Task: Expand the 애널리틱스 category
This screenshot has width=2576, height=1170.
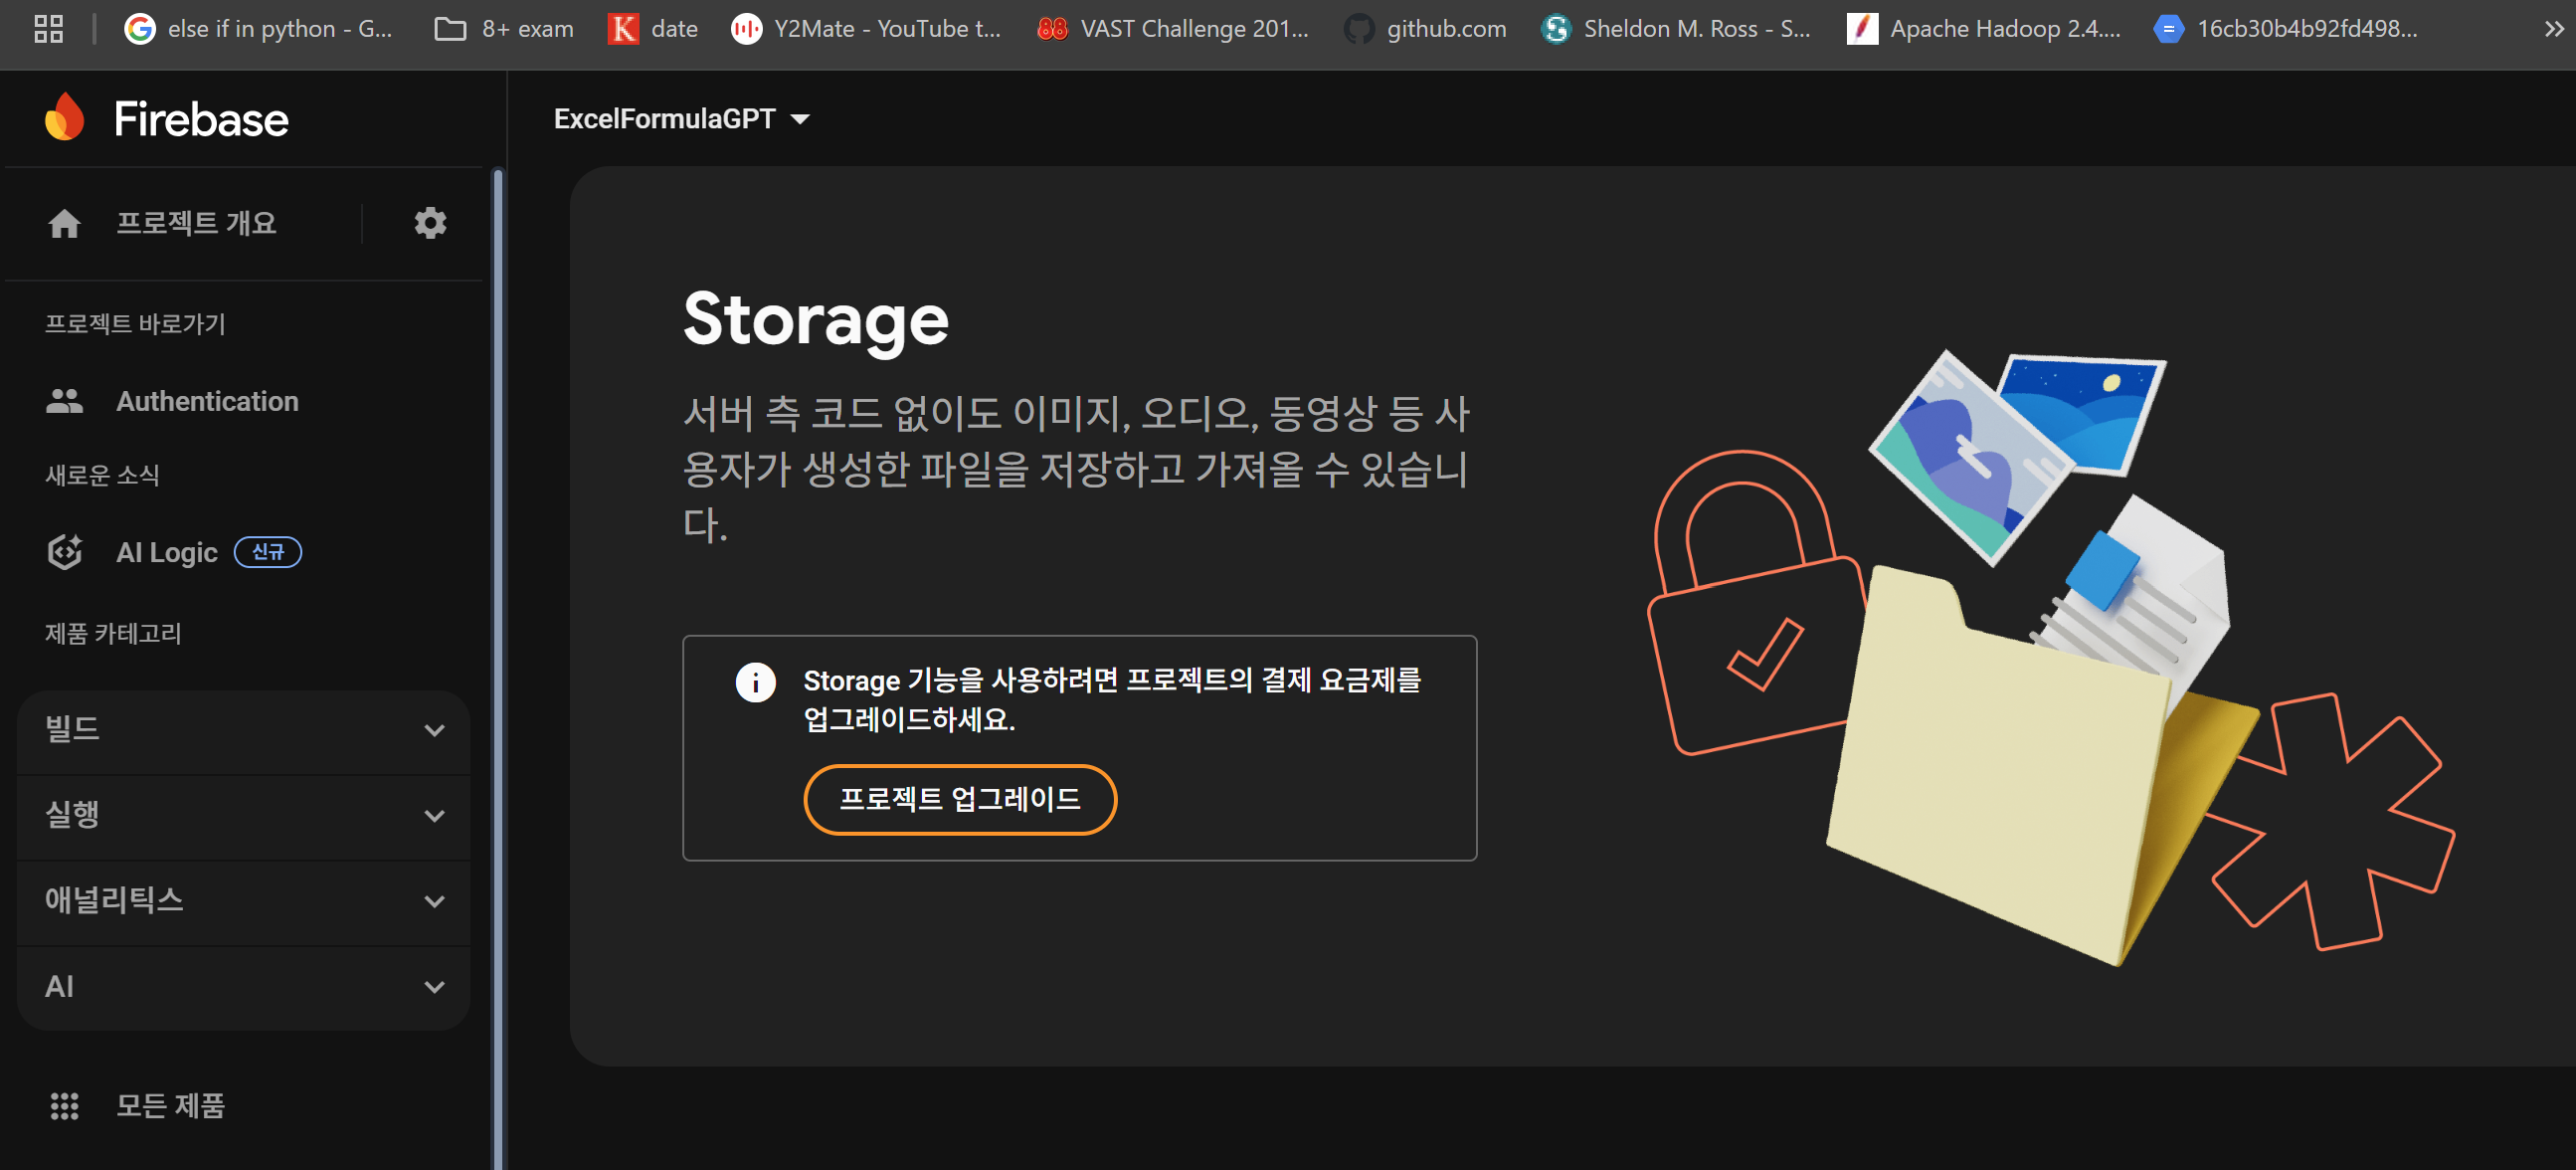Action: click(x=244, y=901)
